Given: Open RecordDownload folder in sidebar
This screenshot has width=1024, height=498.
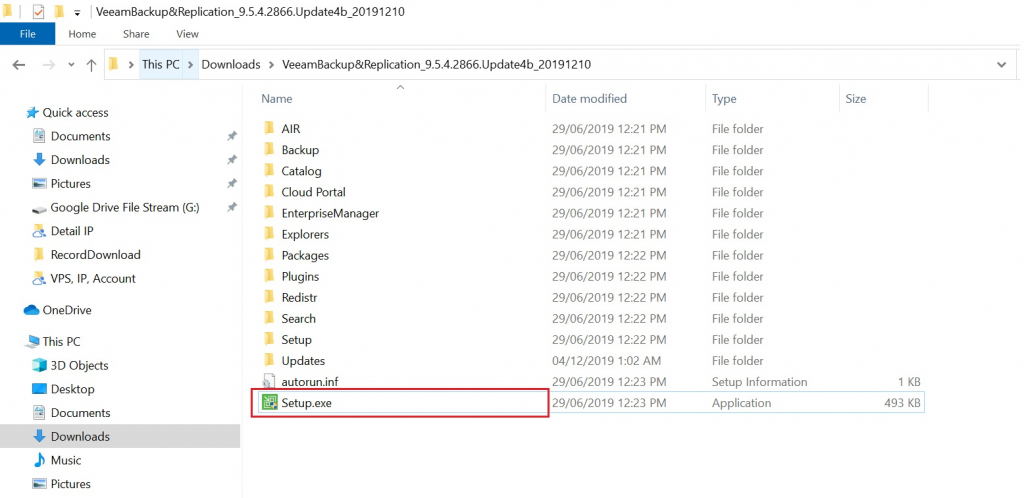Looking at the screenshot, I should 95,255.
